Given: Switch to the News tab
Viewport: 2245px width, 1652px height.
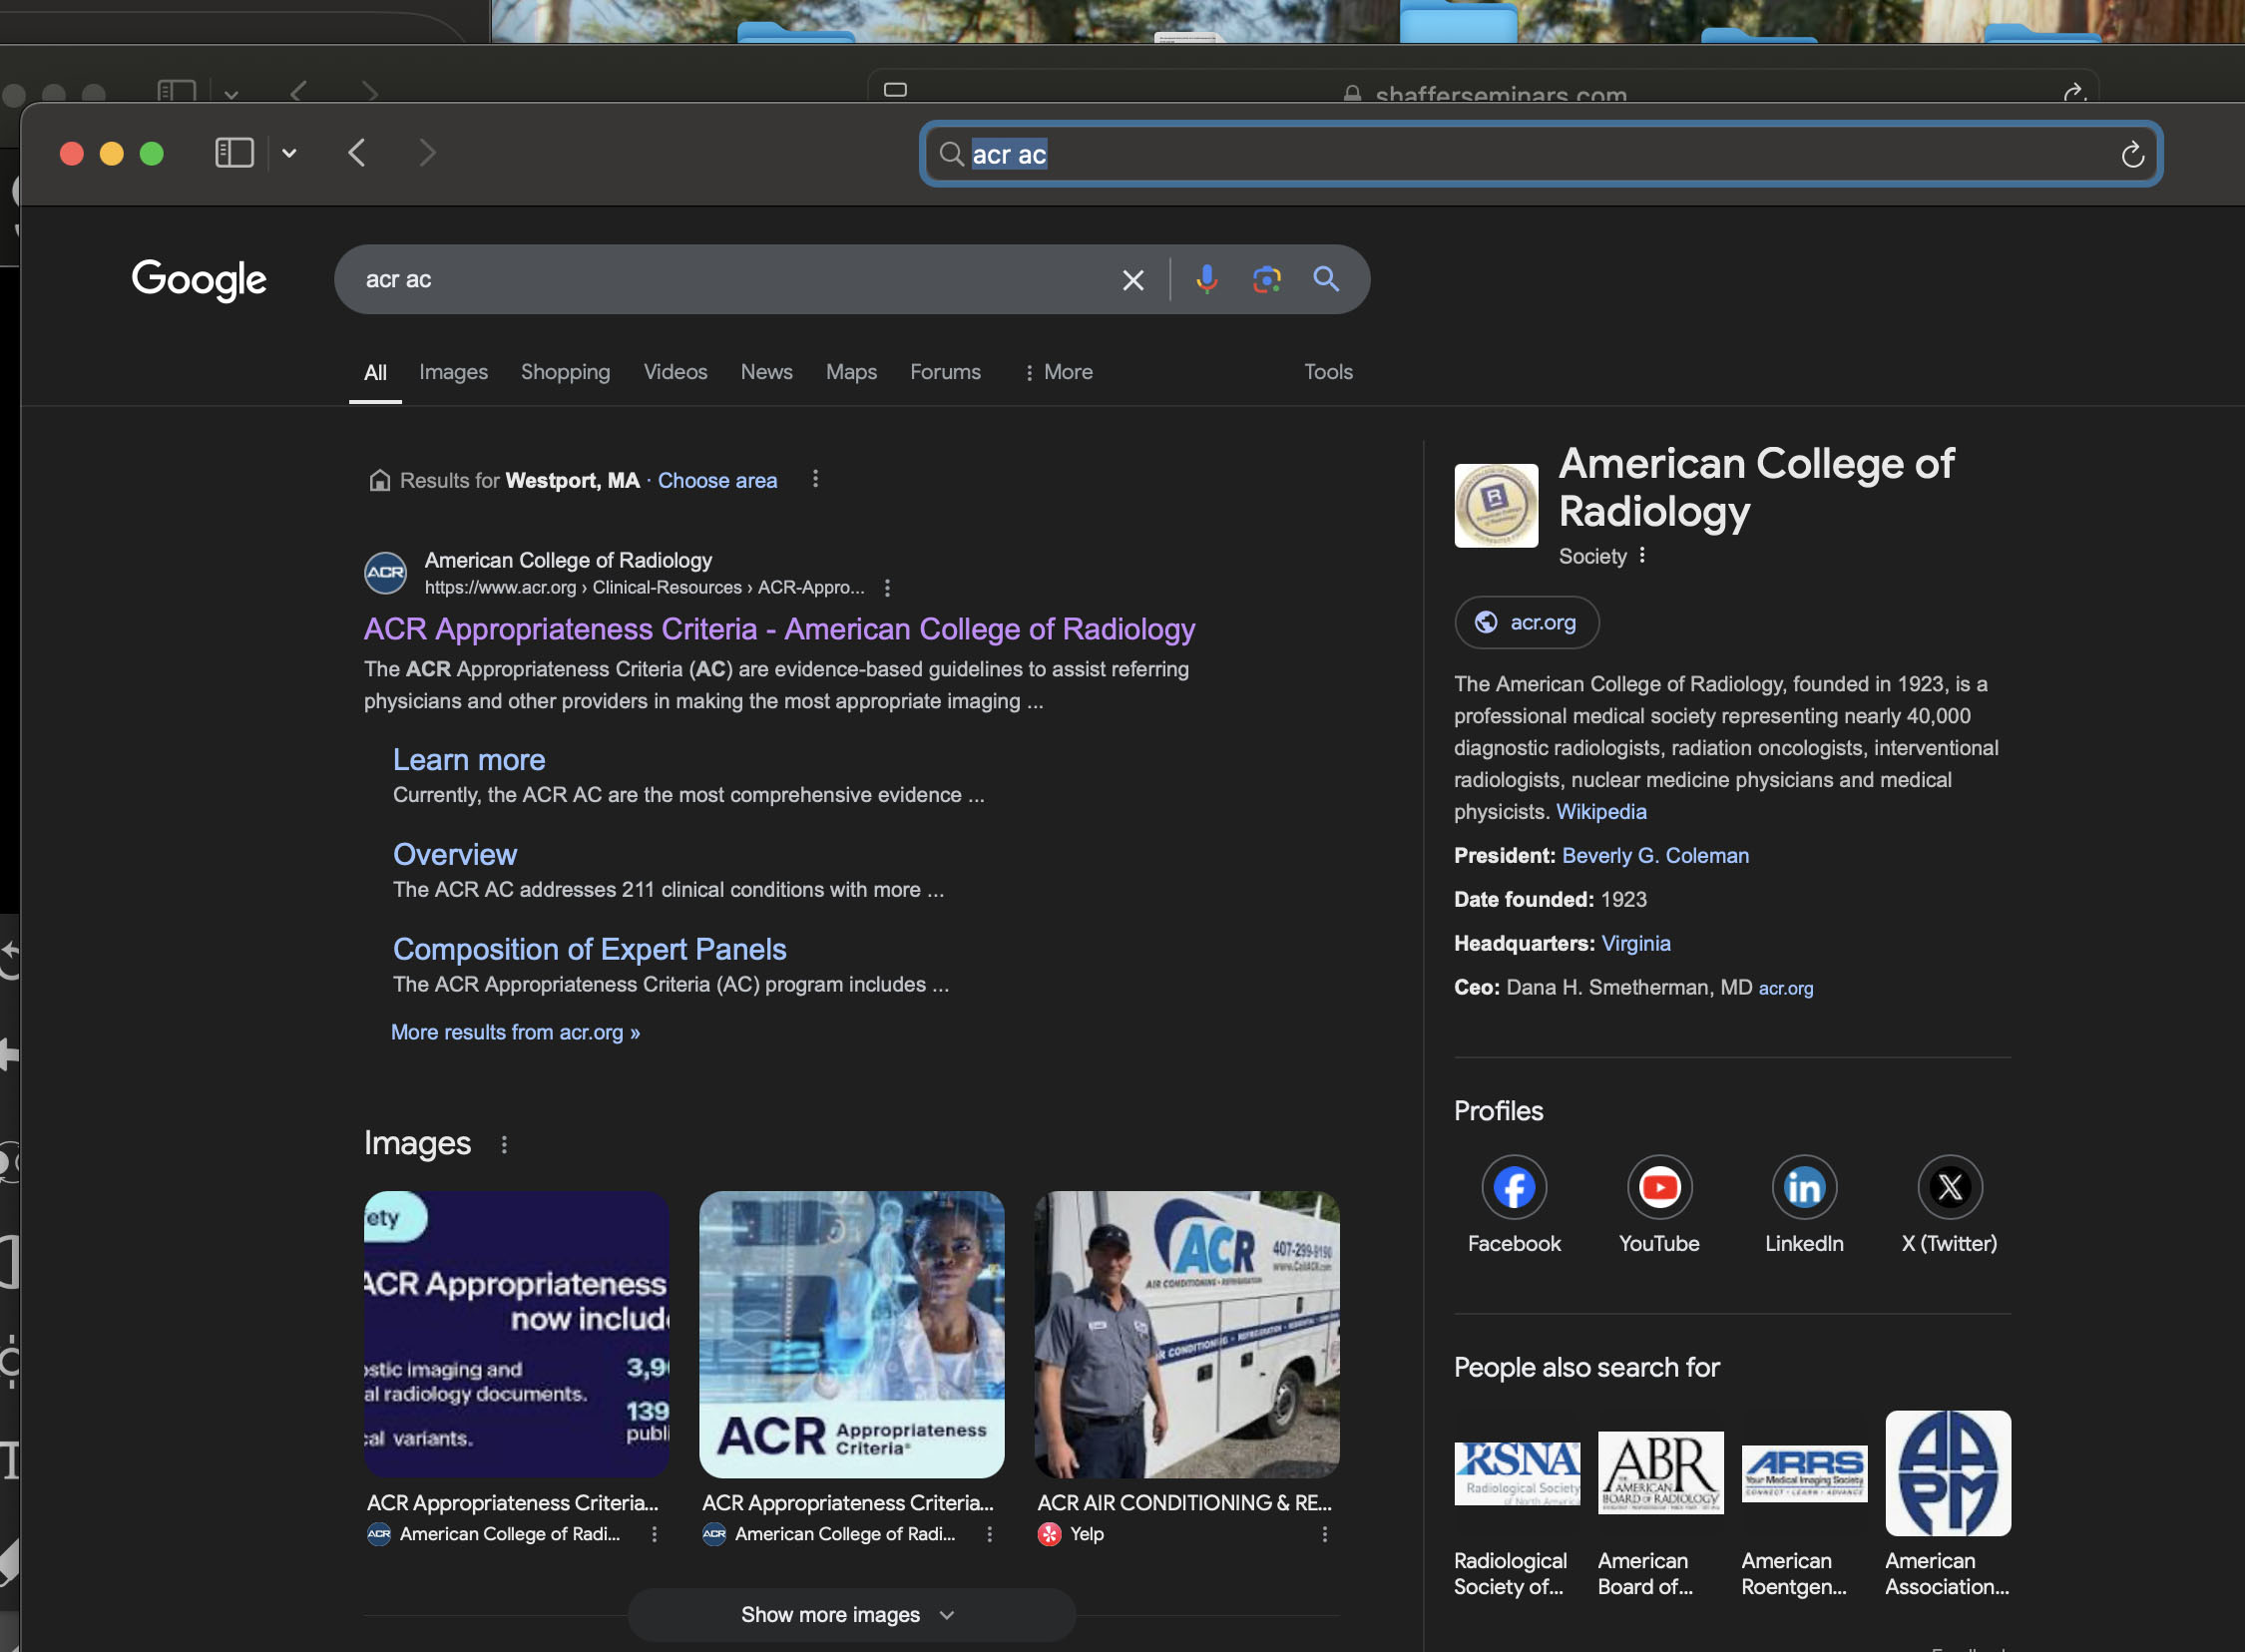Looking at the screenshot, I should (x=766, y=372).
